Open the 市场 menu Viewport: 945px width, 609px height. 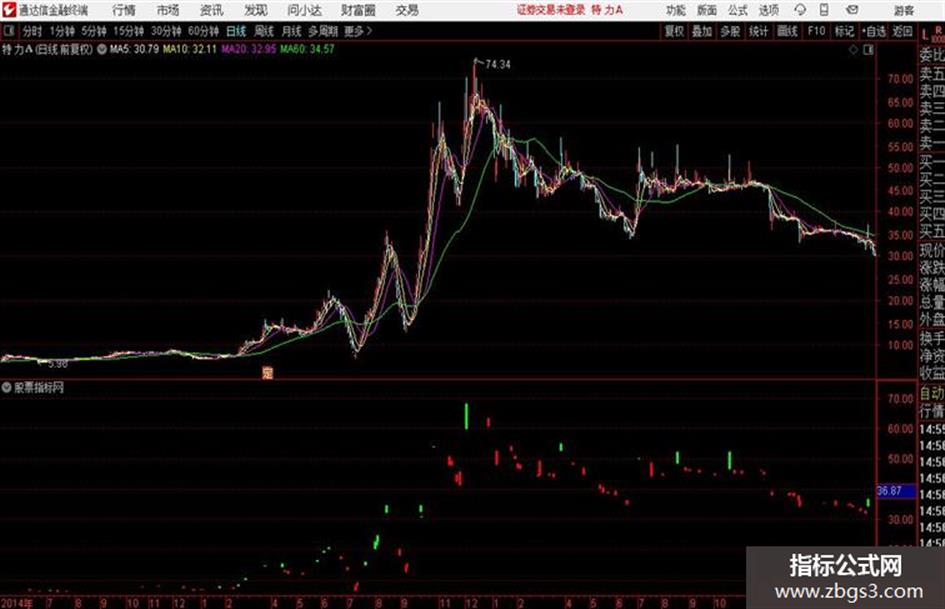click(168, 10)
